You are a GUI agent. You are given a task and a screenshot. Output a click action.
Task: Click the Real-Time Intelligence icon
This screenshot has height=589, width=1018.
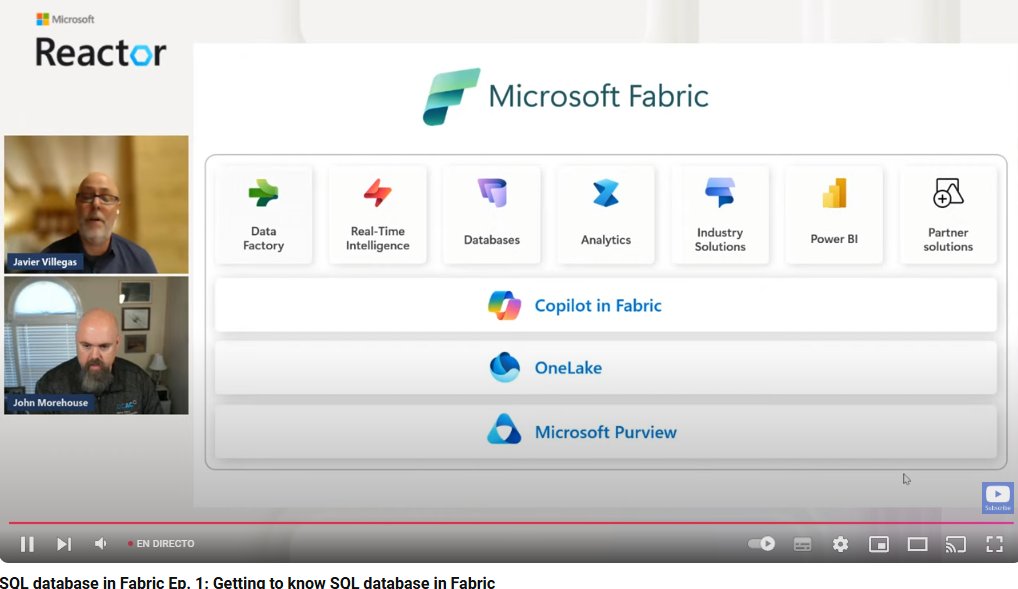[x=377, y=193]
